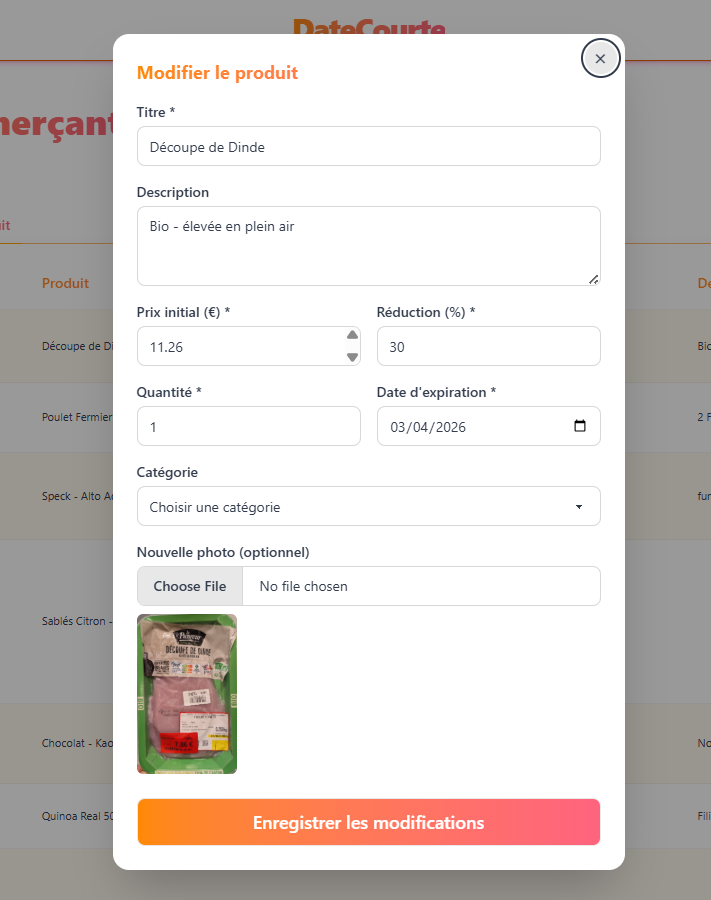Open the Choisir une catégorie select box
Viewport: 711px width, 900px height.
[x=368, y=506]
